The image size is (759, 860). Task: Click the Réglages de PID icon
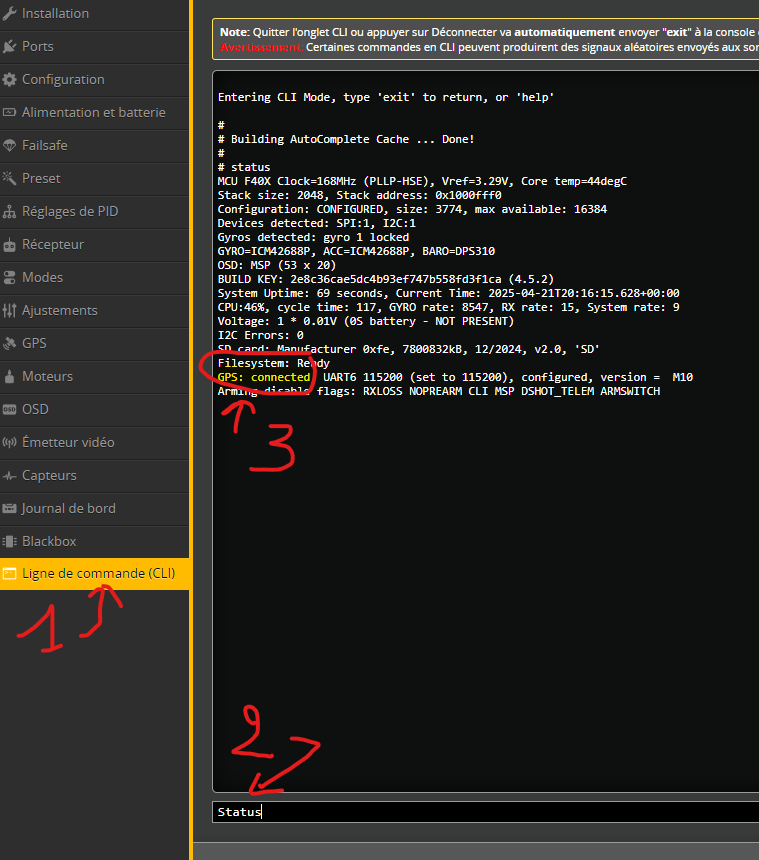10,212
